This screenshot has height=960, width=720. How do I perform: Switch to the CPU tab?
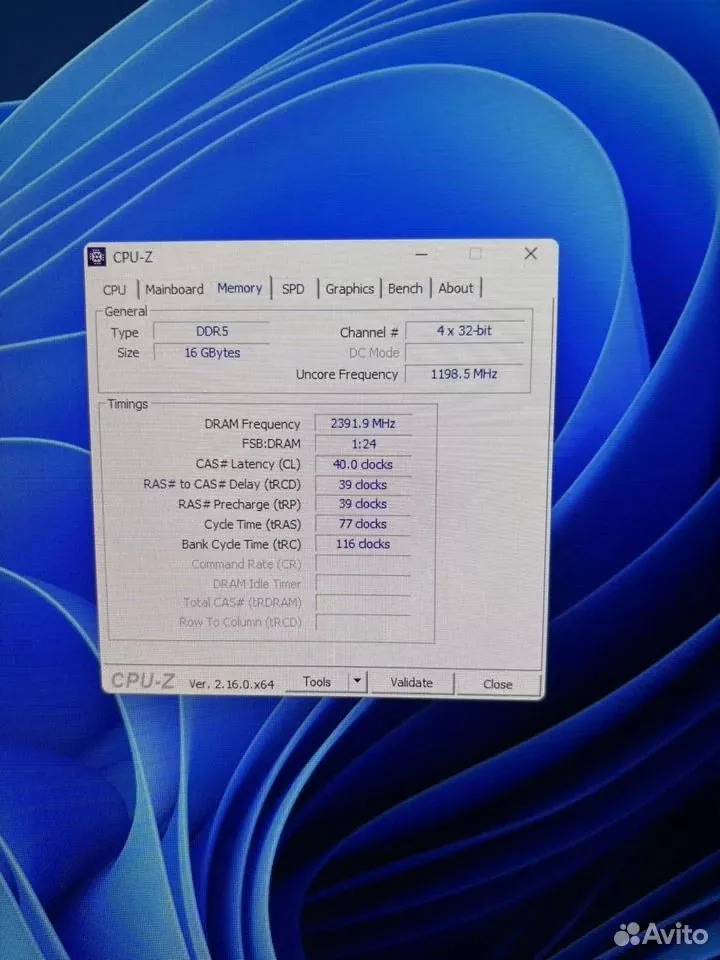114,290
